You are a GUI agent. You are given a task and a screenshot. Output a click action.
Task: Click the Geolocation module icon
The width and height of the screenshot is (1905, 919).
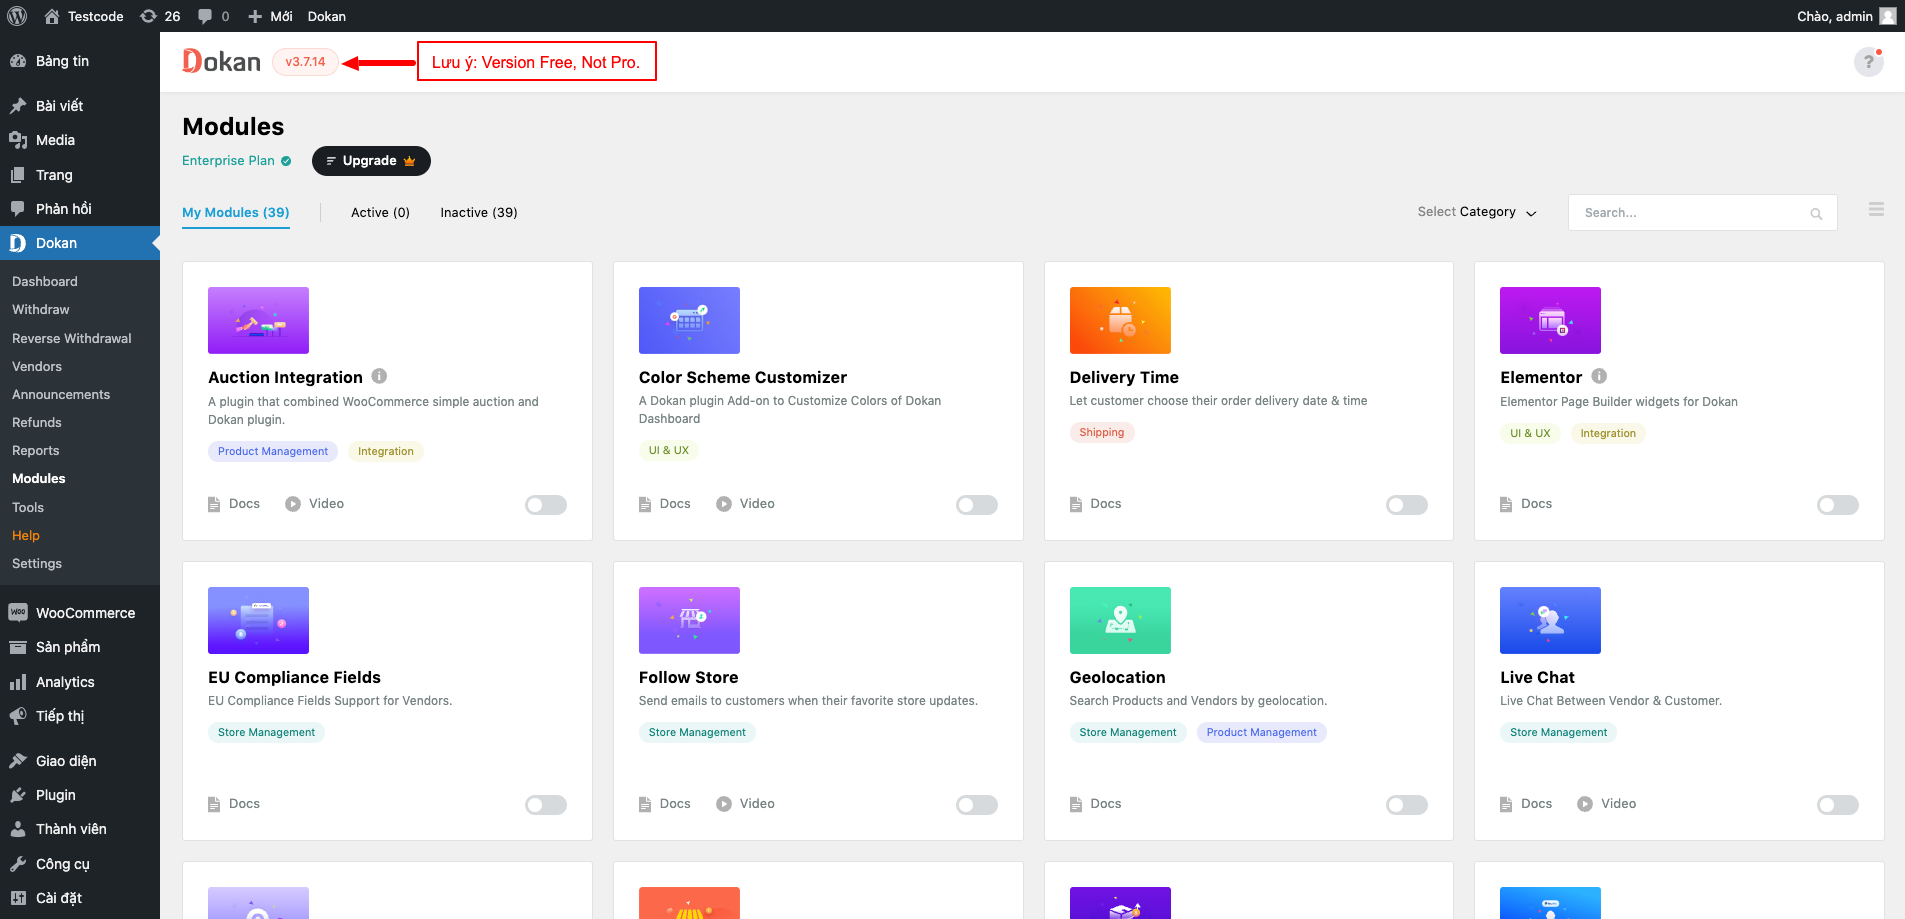(1120, 620)
